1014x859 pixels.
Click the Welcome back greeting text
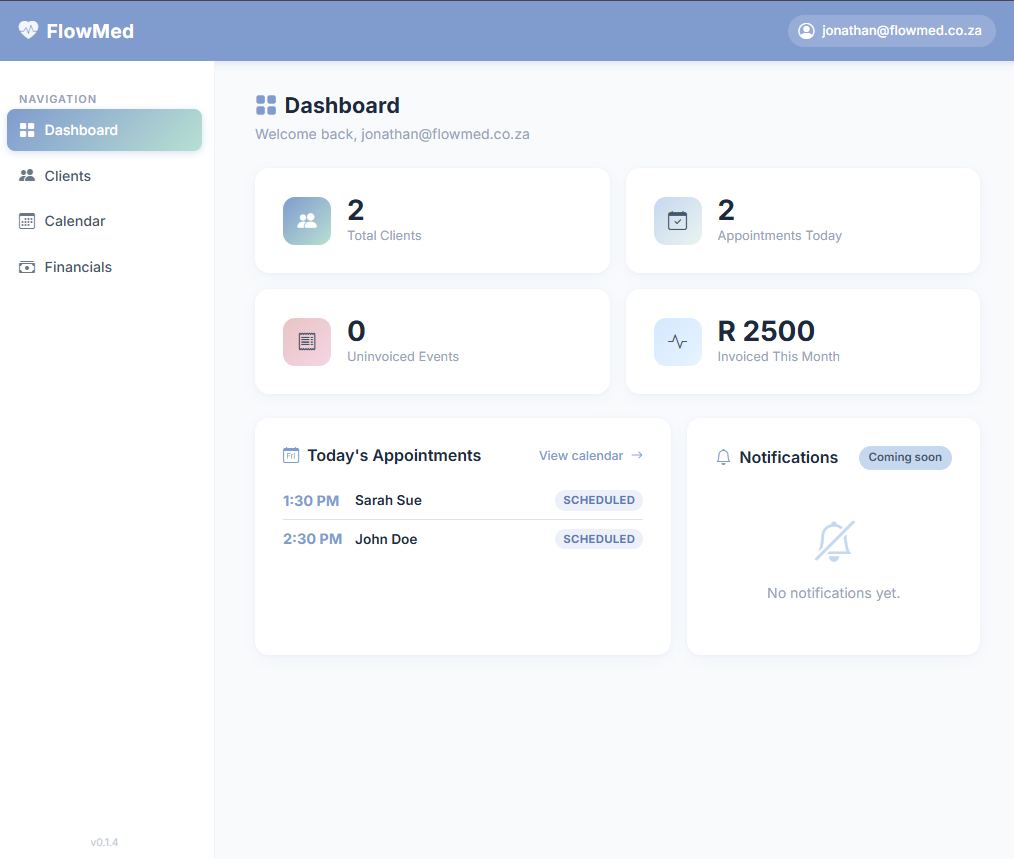tap(393, 134)
